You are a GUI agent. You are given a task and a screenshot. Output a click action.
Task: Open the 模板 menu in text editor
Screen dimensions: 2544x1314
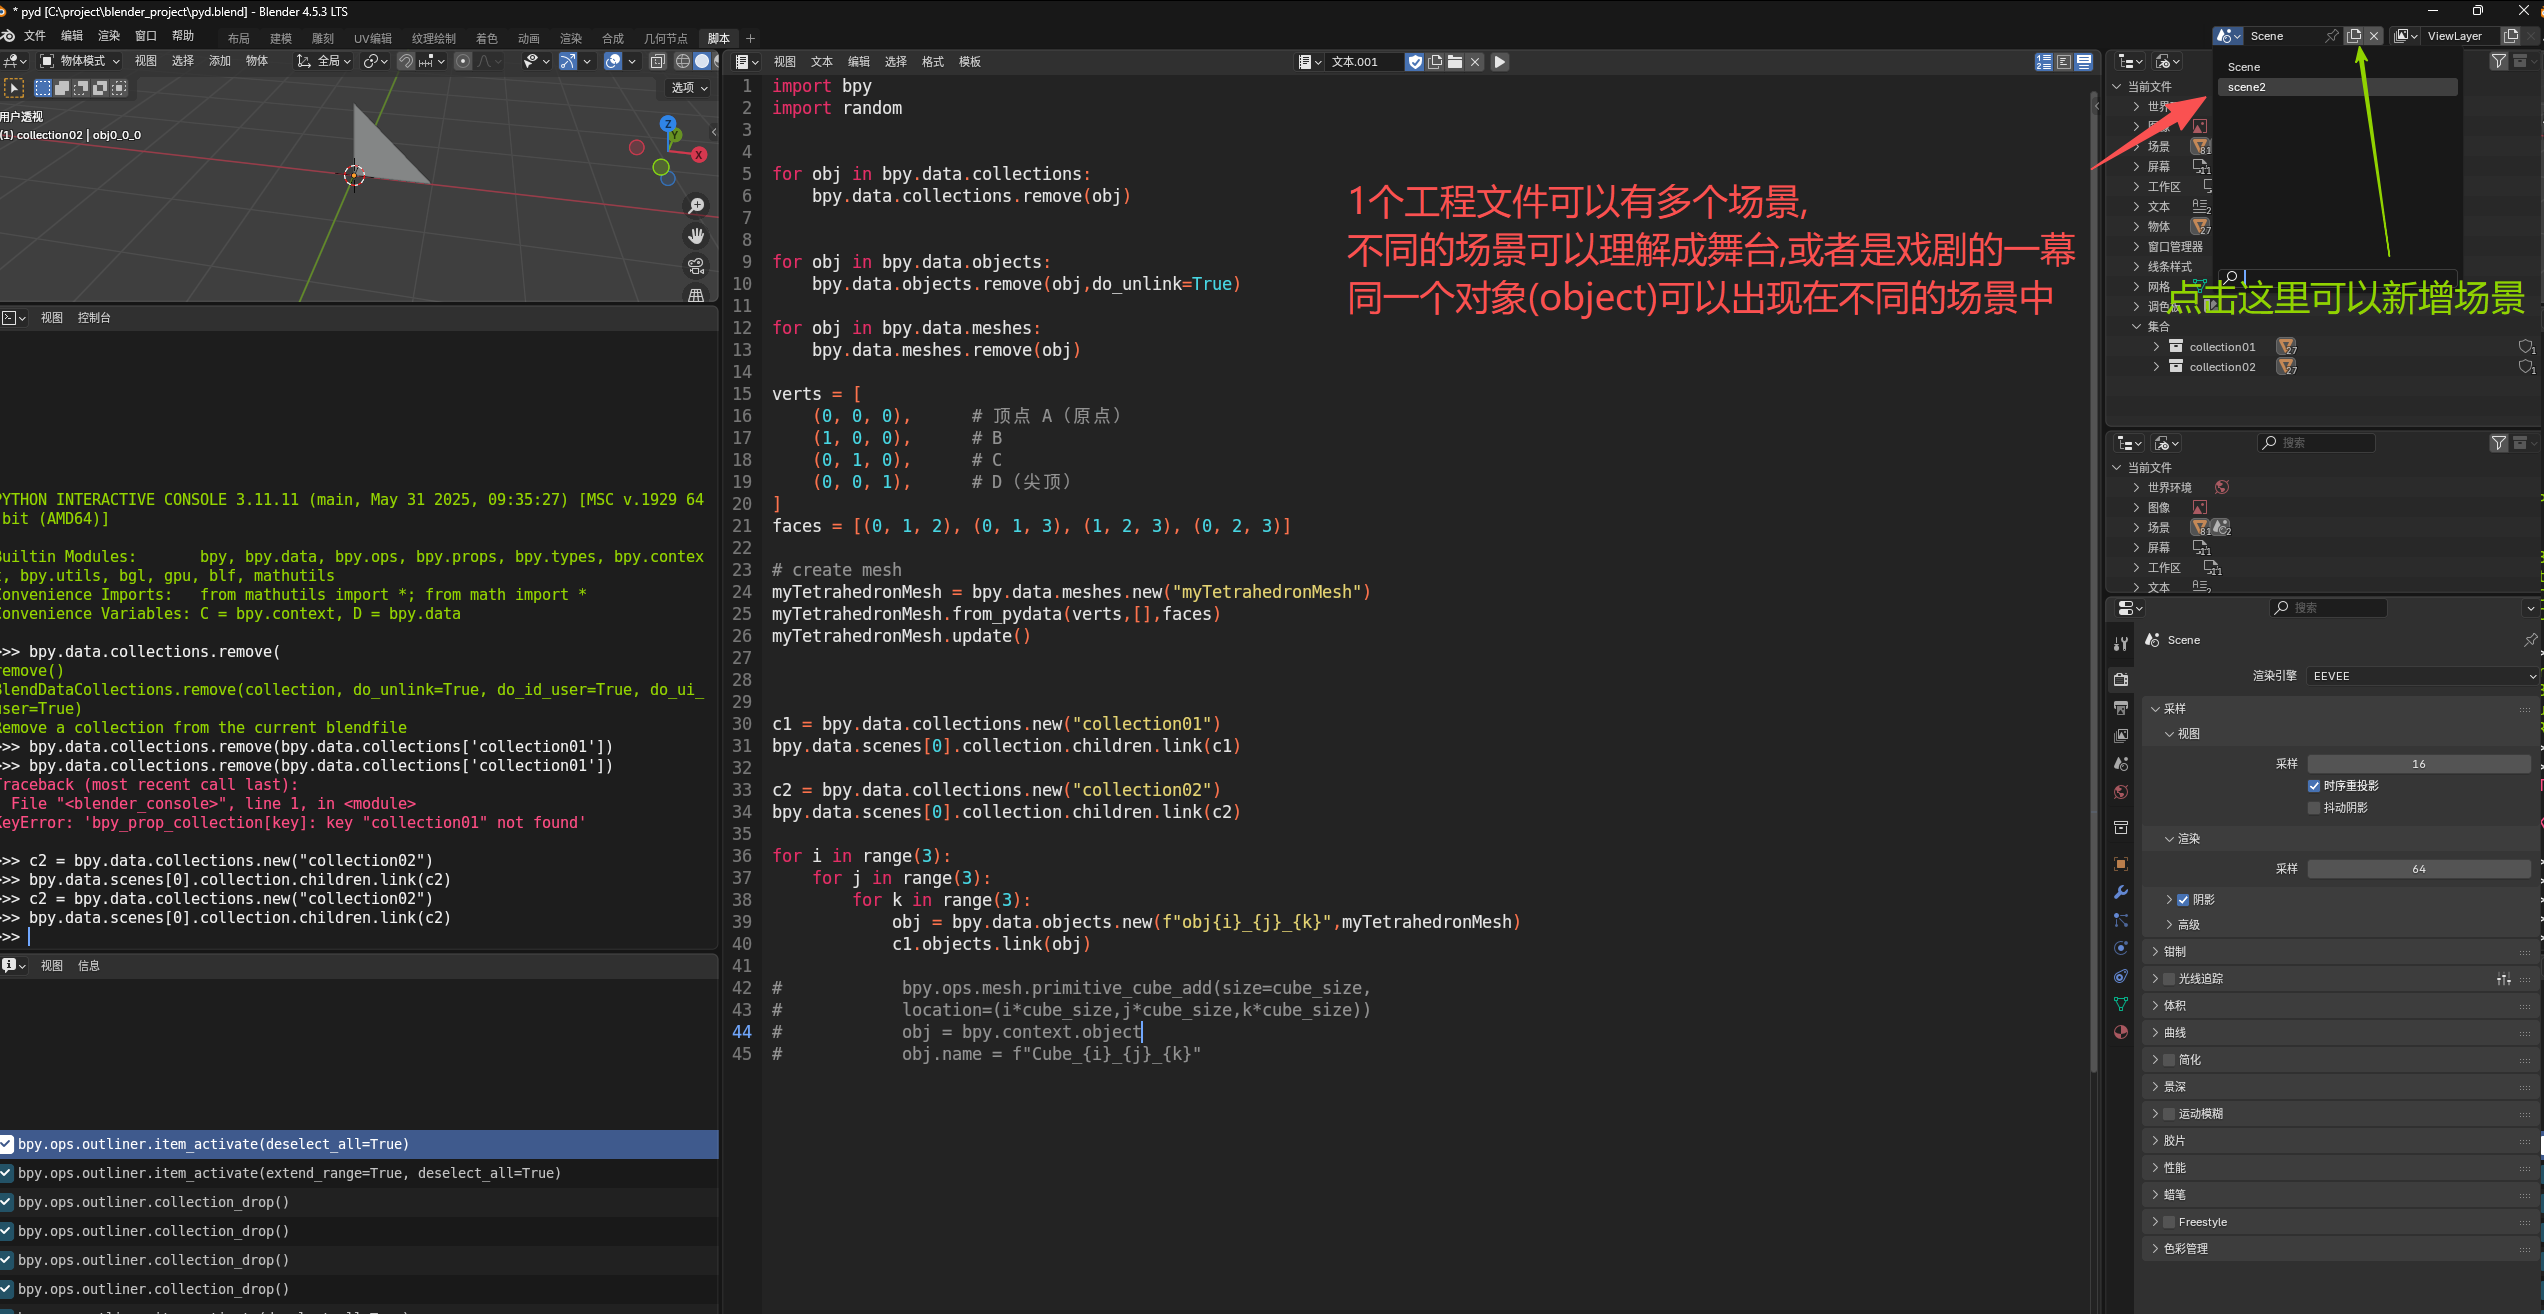969,62
